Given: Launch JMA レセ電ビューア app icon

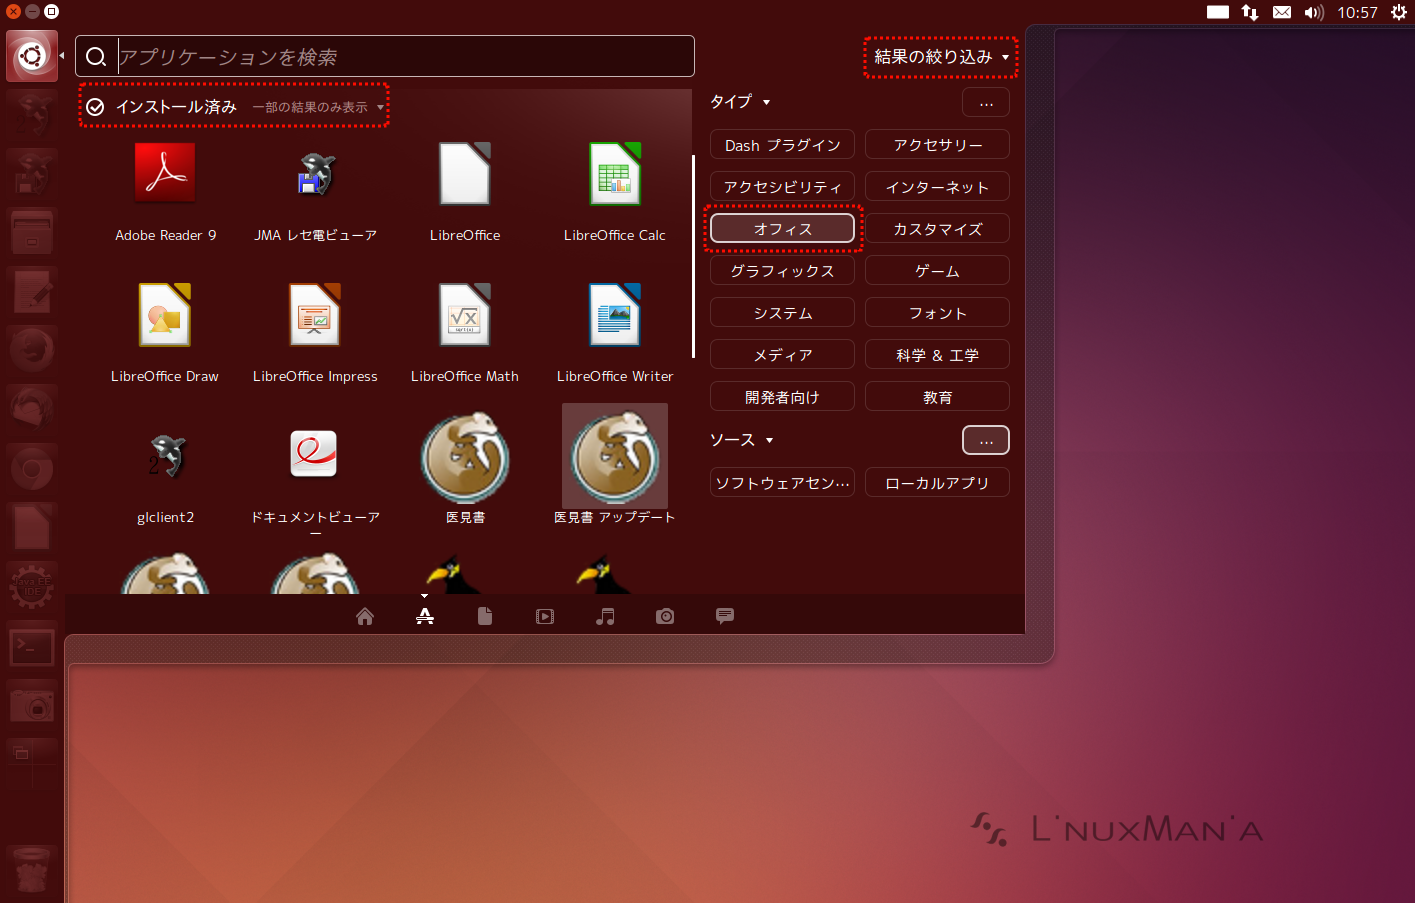Looking at the screenshot, I should coord(315,174).
